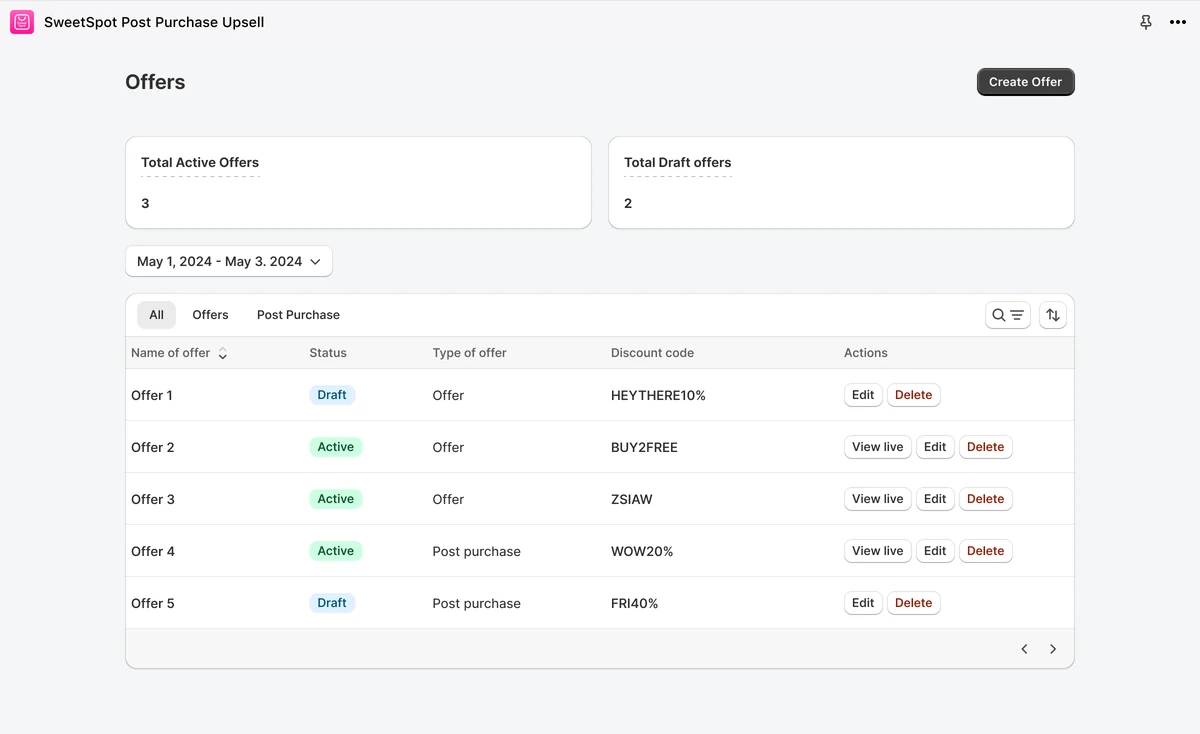Click the Total Active Offers card
The image size is (1200, 734).
pos(358,183)
